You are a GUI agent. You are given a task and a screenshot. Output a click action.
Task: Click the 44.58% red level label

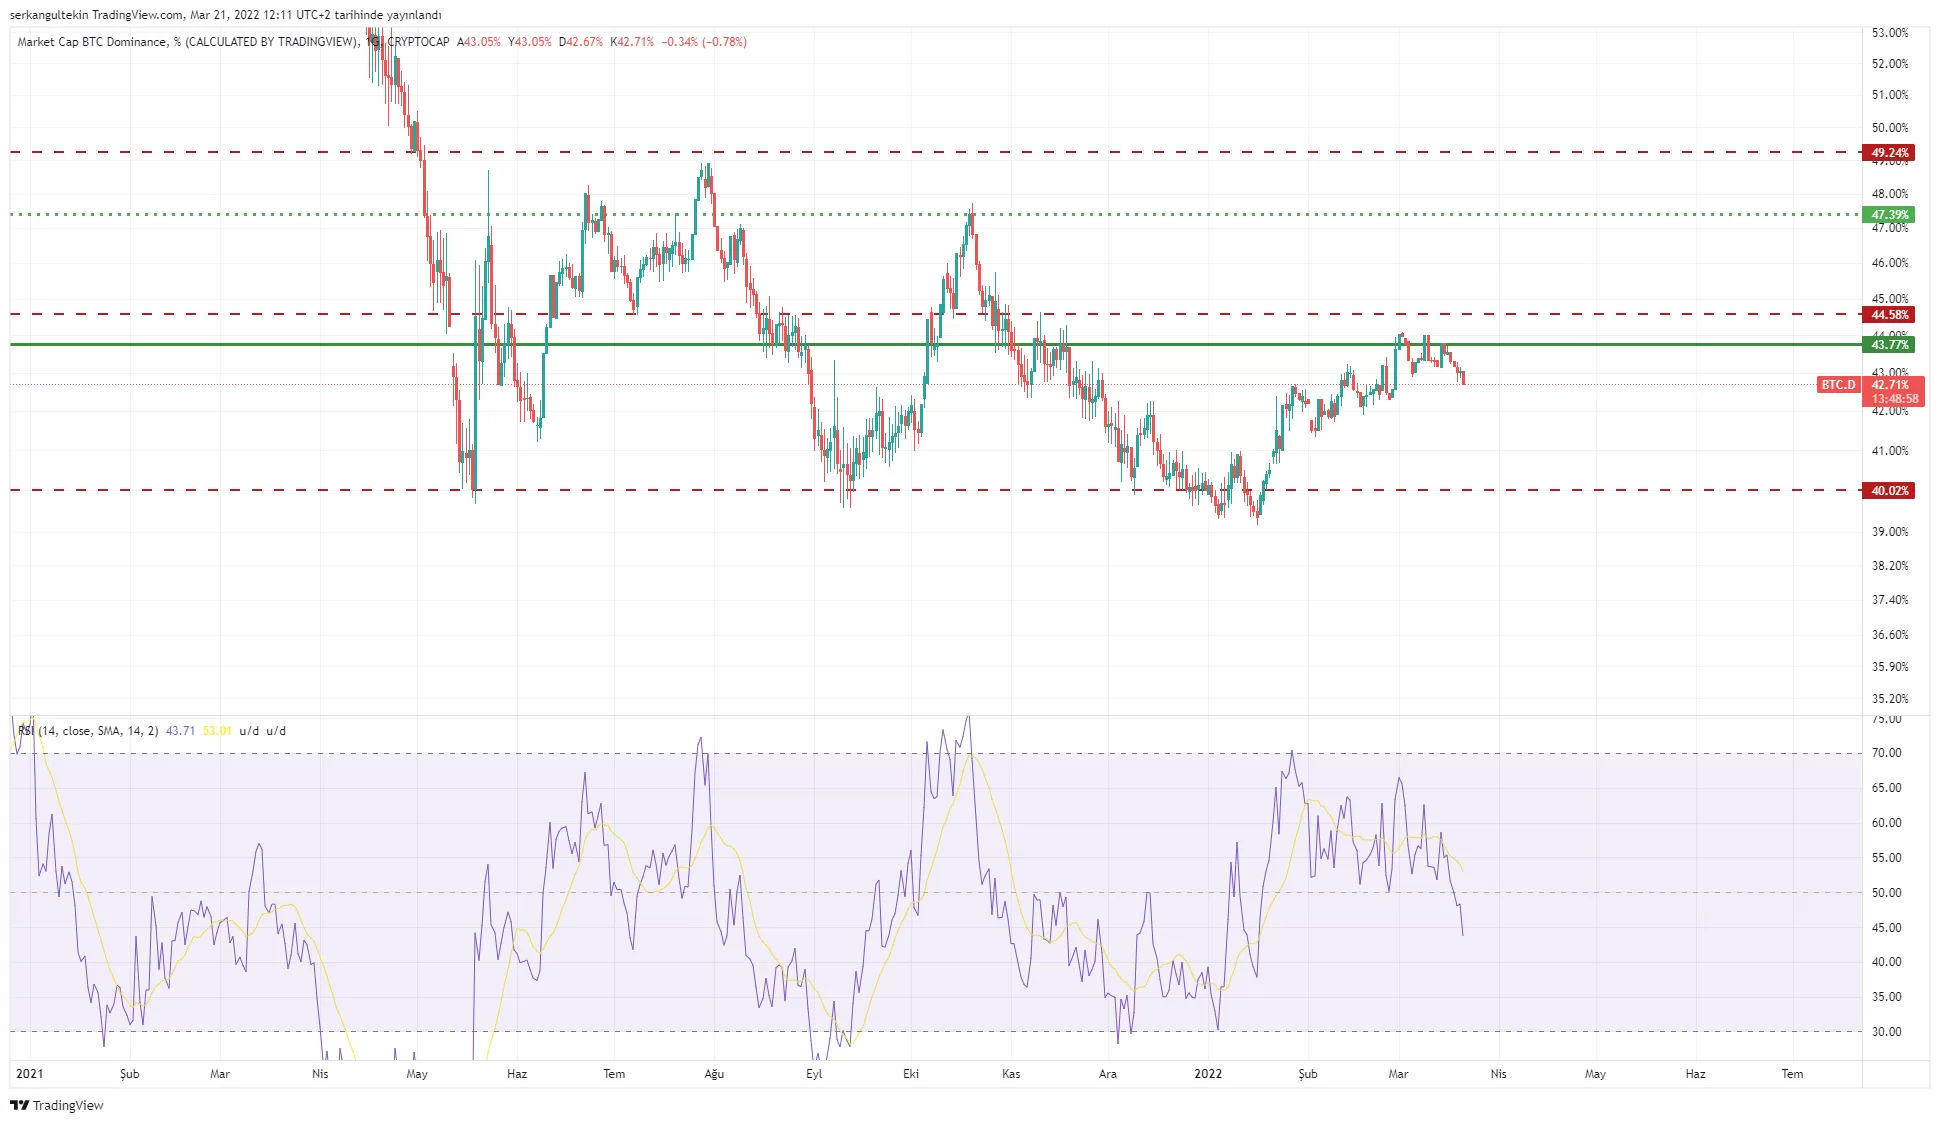point(1889,315)
